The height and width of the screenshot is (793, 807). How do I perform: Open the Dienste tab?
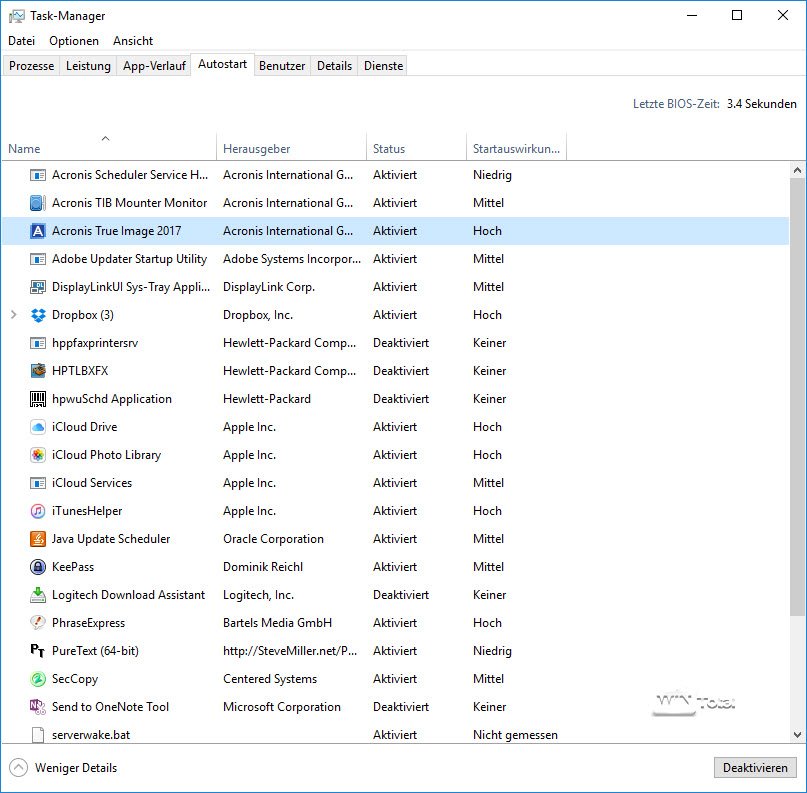click(383, 66)
